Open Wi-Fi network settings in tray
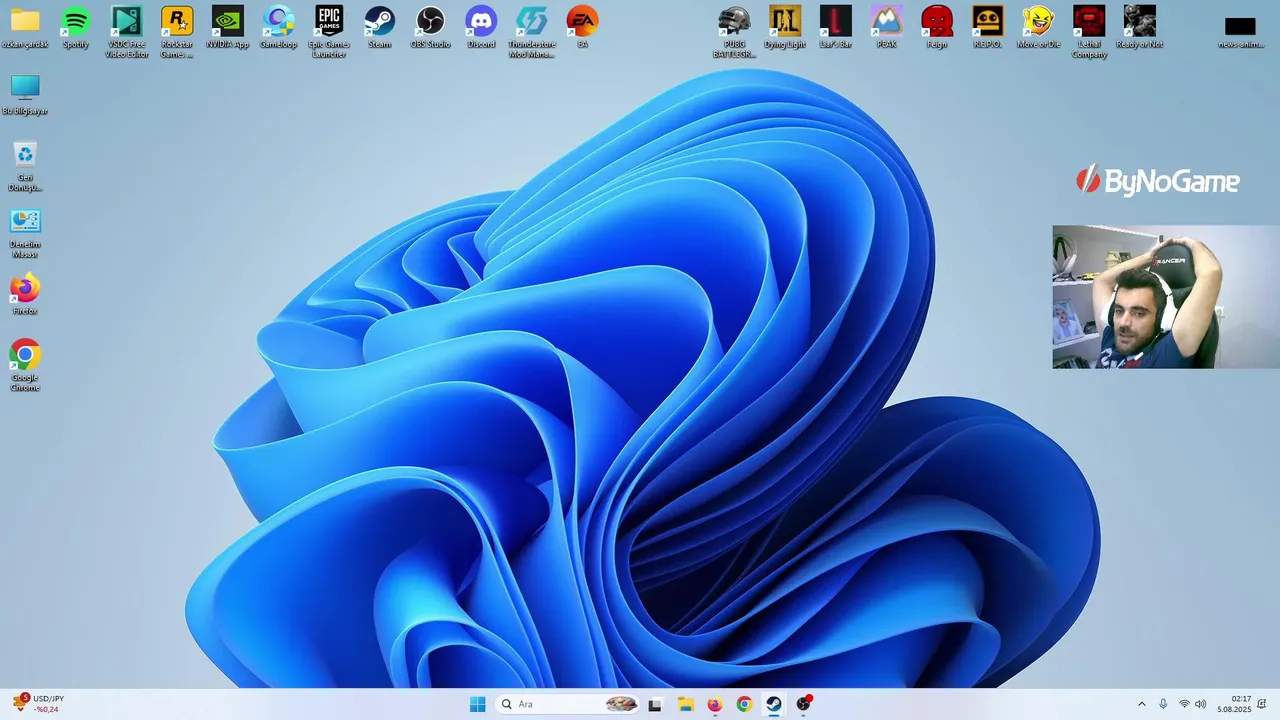The width and height of the screenshot is (1280, 720). click(1184, 704)
